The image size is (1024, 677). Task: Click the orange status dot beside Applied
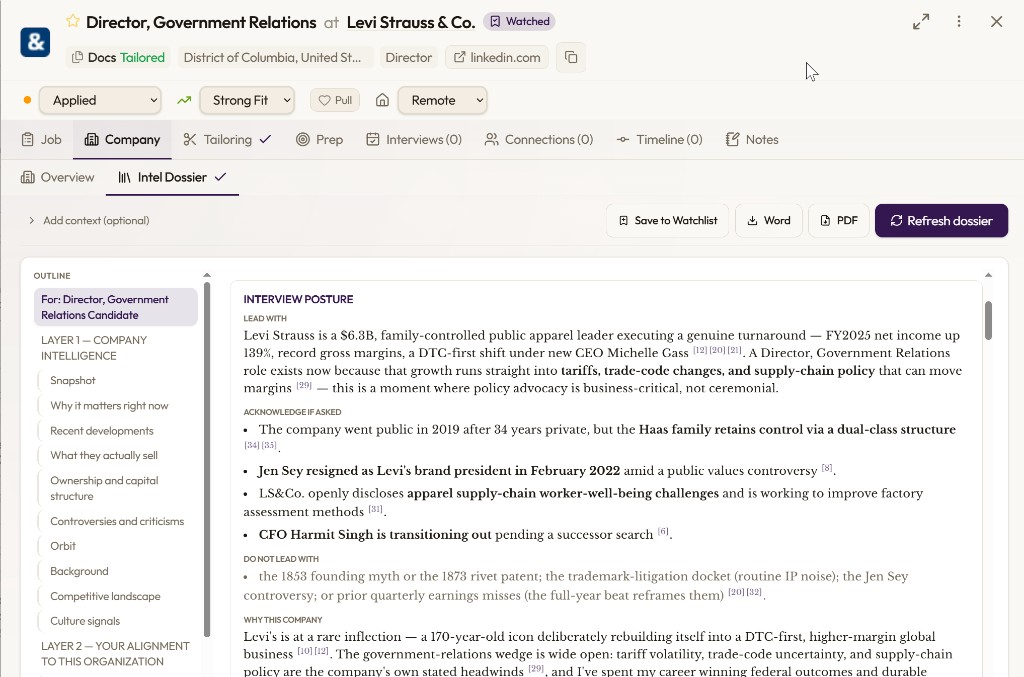[x=27, y=100]
